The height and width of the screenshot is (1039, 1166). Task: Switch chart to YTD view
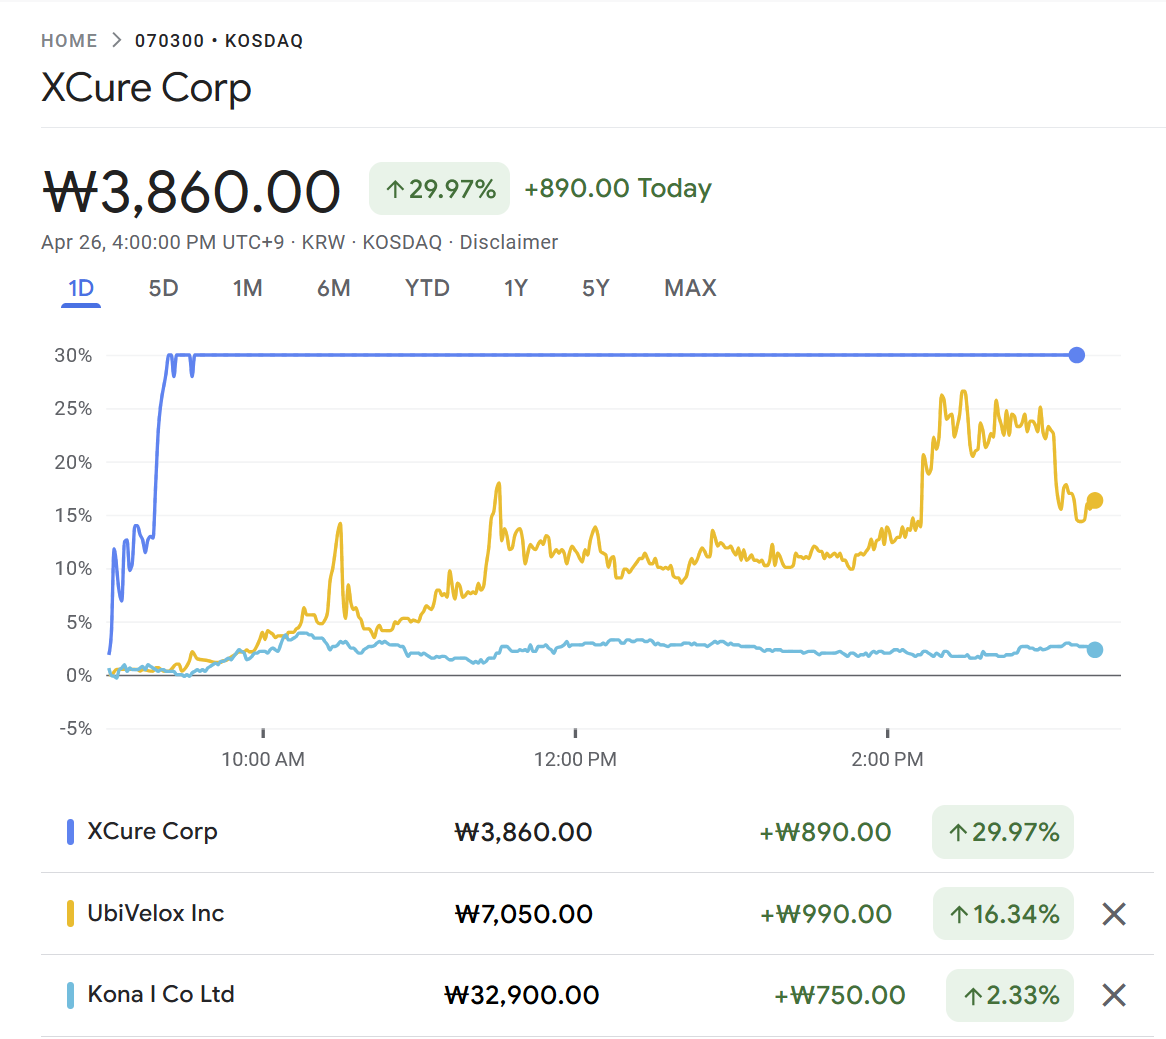click(x=427, y=289)
